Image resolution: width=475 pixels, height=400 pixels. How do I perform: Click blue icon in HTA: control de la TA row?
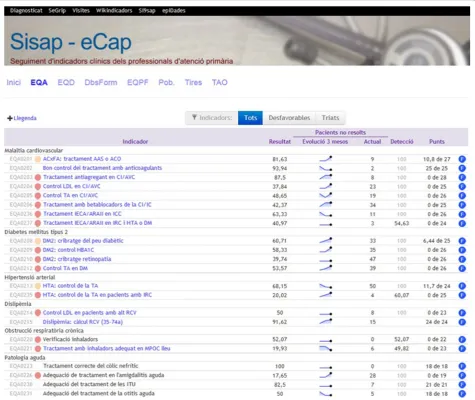click(x=462, y=286)
